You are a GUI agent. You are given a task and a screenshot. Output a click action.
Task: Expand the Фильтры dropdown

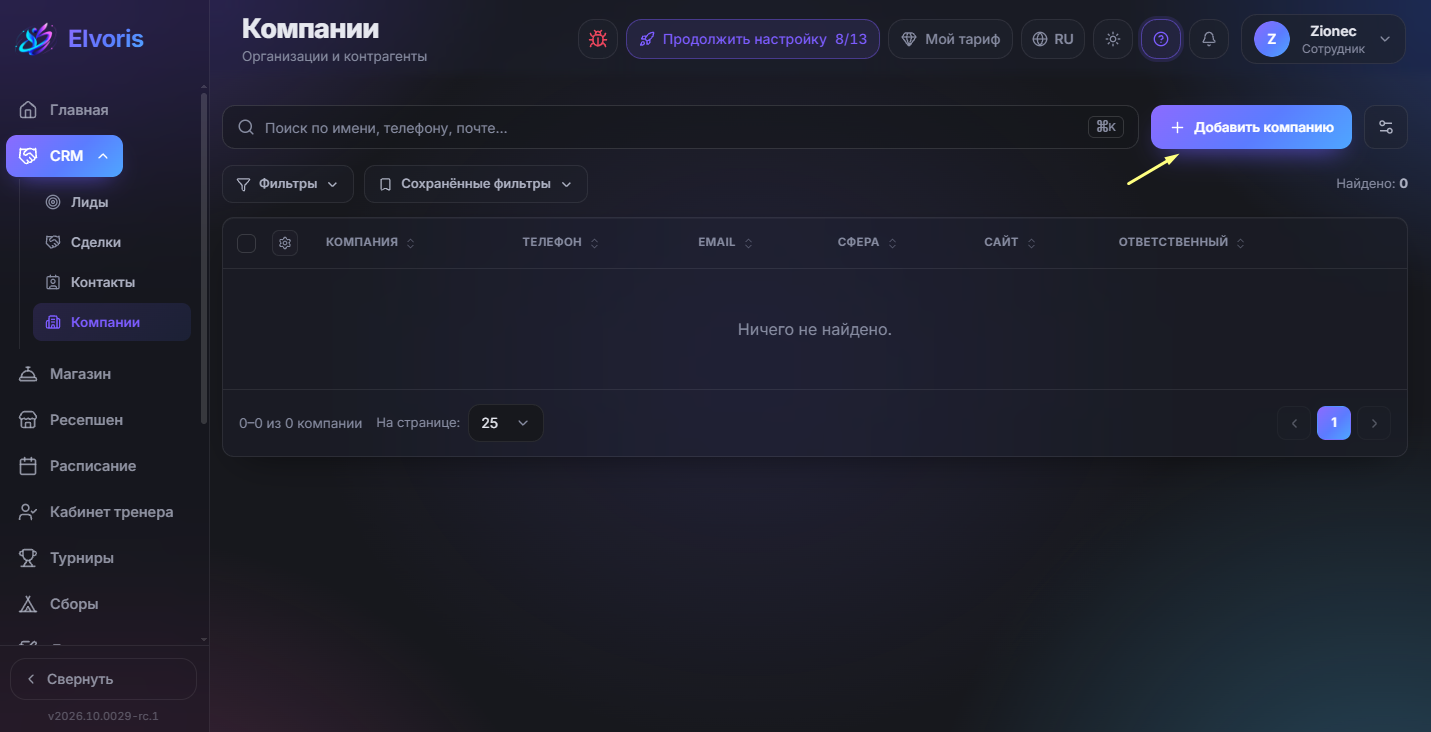[x=288, y=184]
